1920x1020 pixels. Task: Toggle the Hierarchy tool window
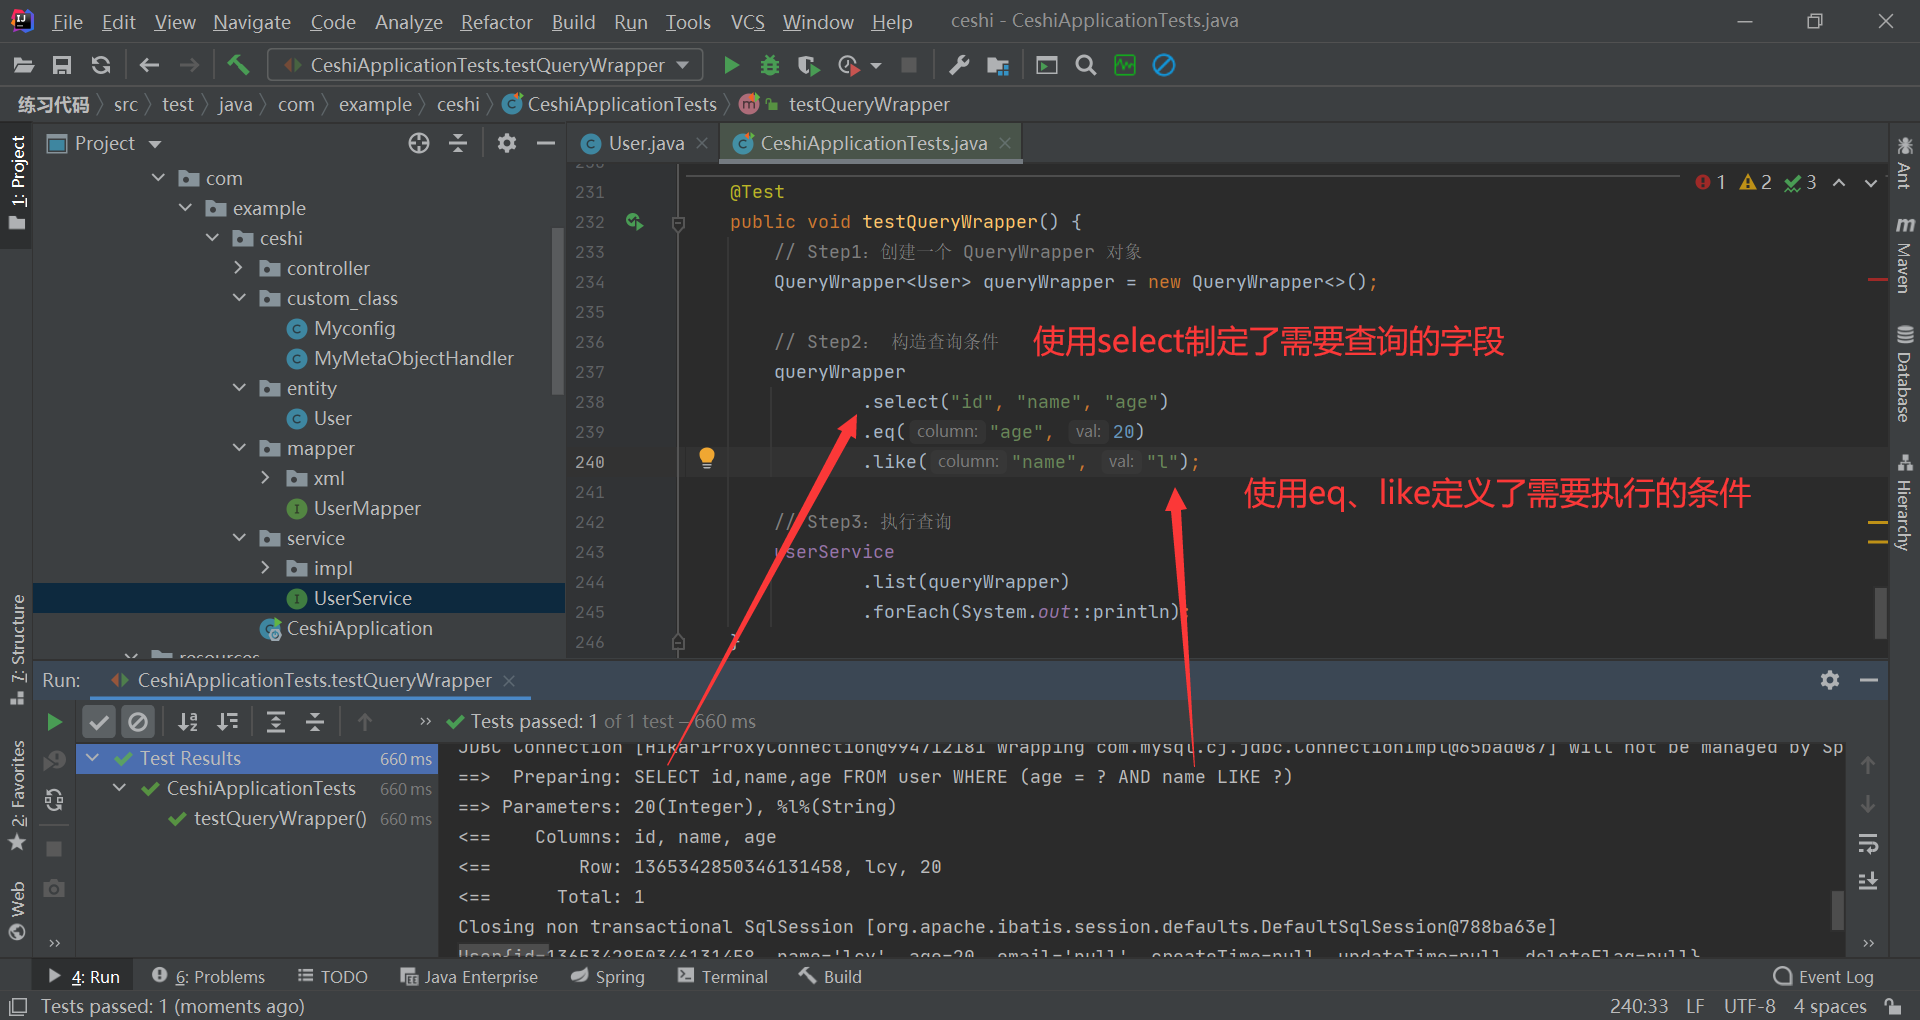click(1904, 502)
